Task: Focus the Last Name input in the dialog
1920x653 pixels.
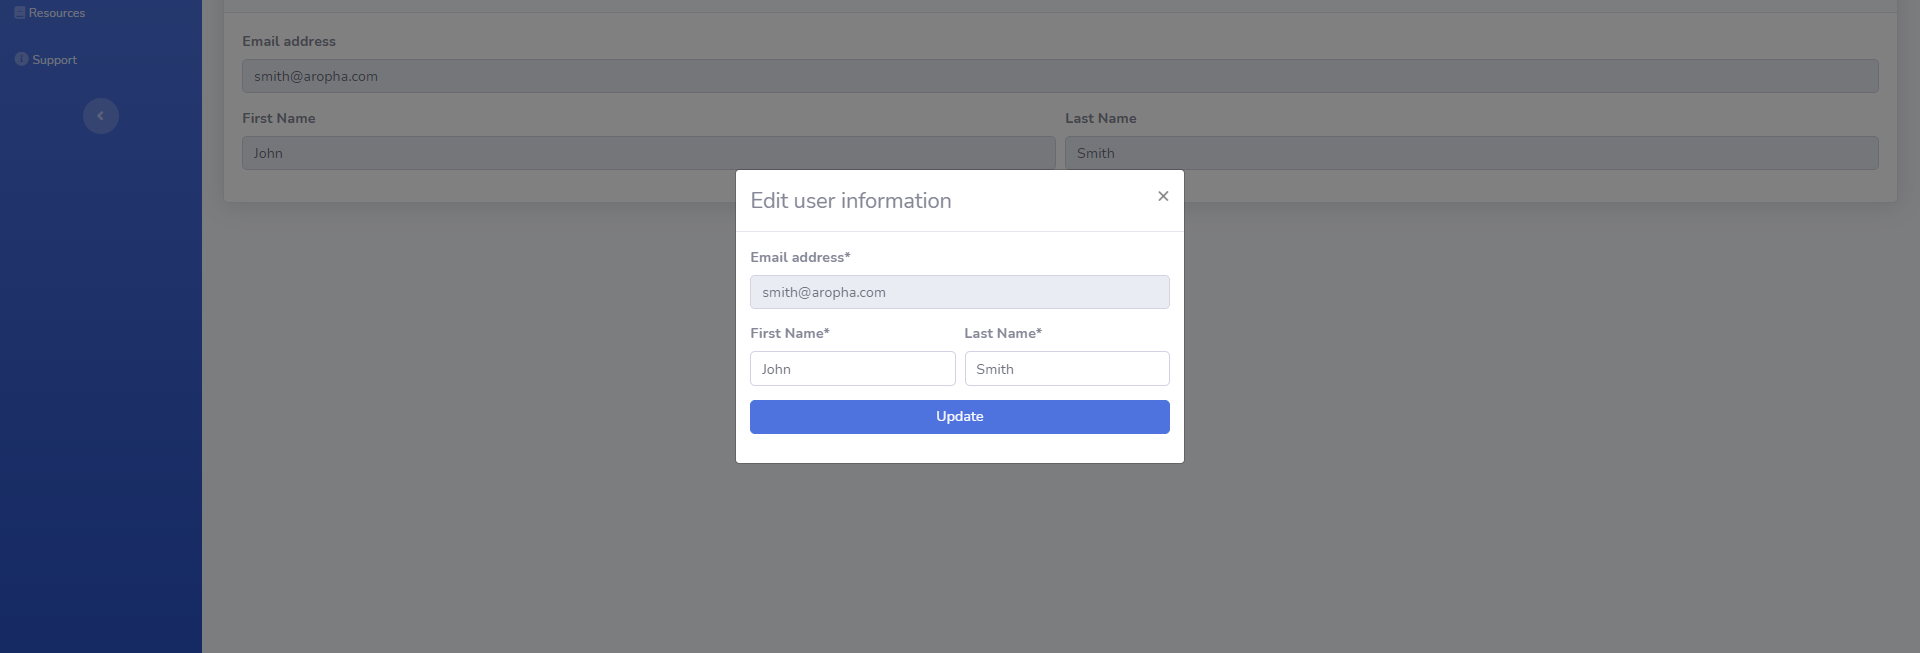Action: coord(1066,369)
